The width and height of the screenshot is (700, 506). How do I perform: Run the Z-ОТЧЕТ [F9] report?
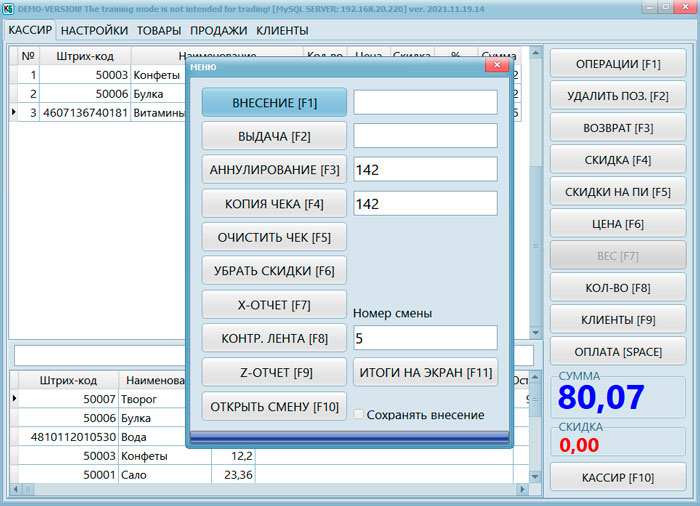coord(274,372)
